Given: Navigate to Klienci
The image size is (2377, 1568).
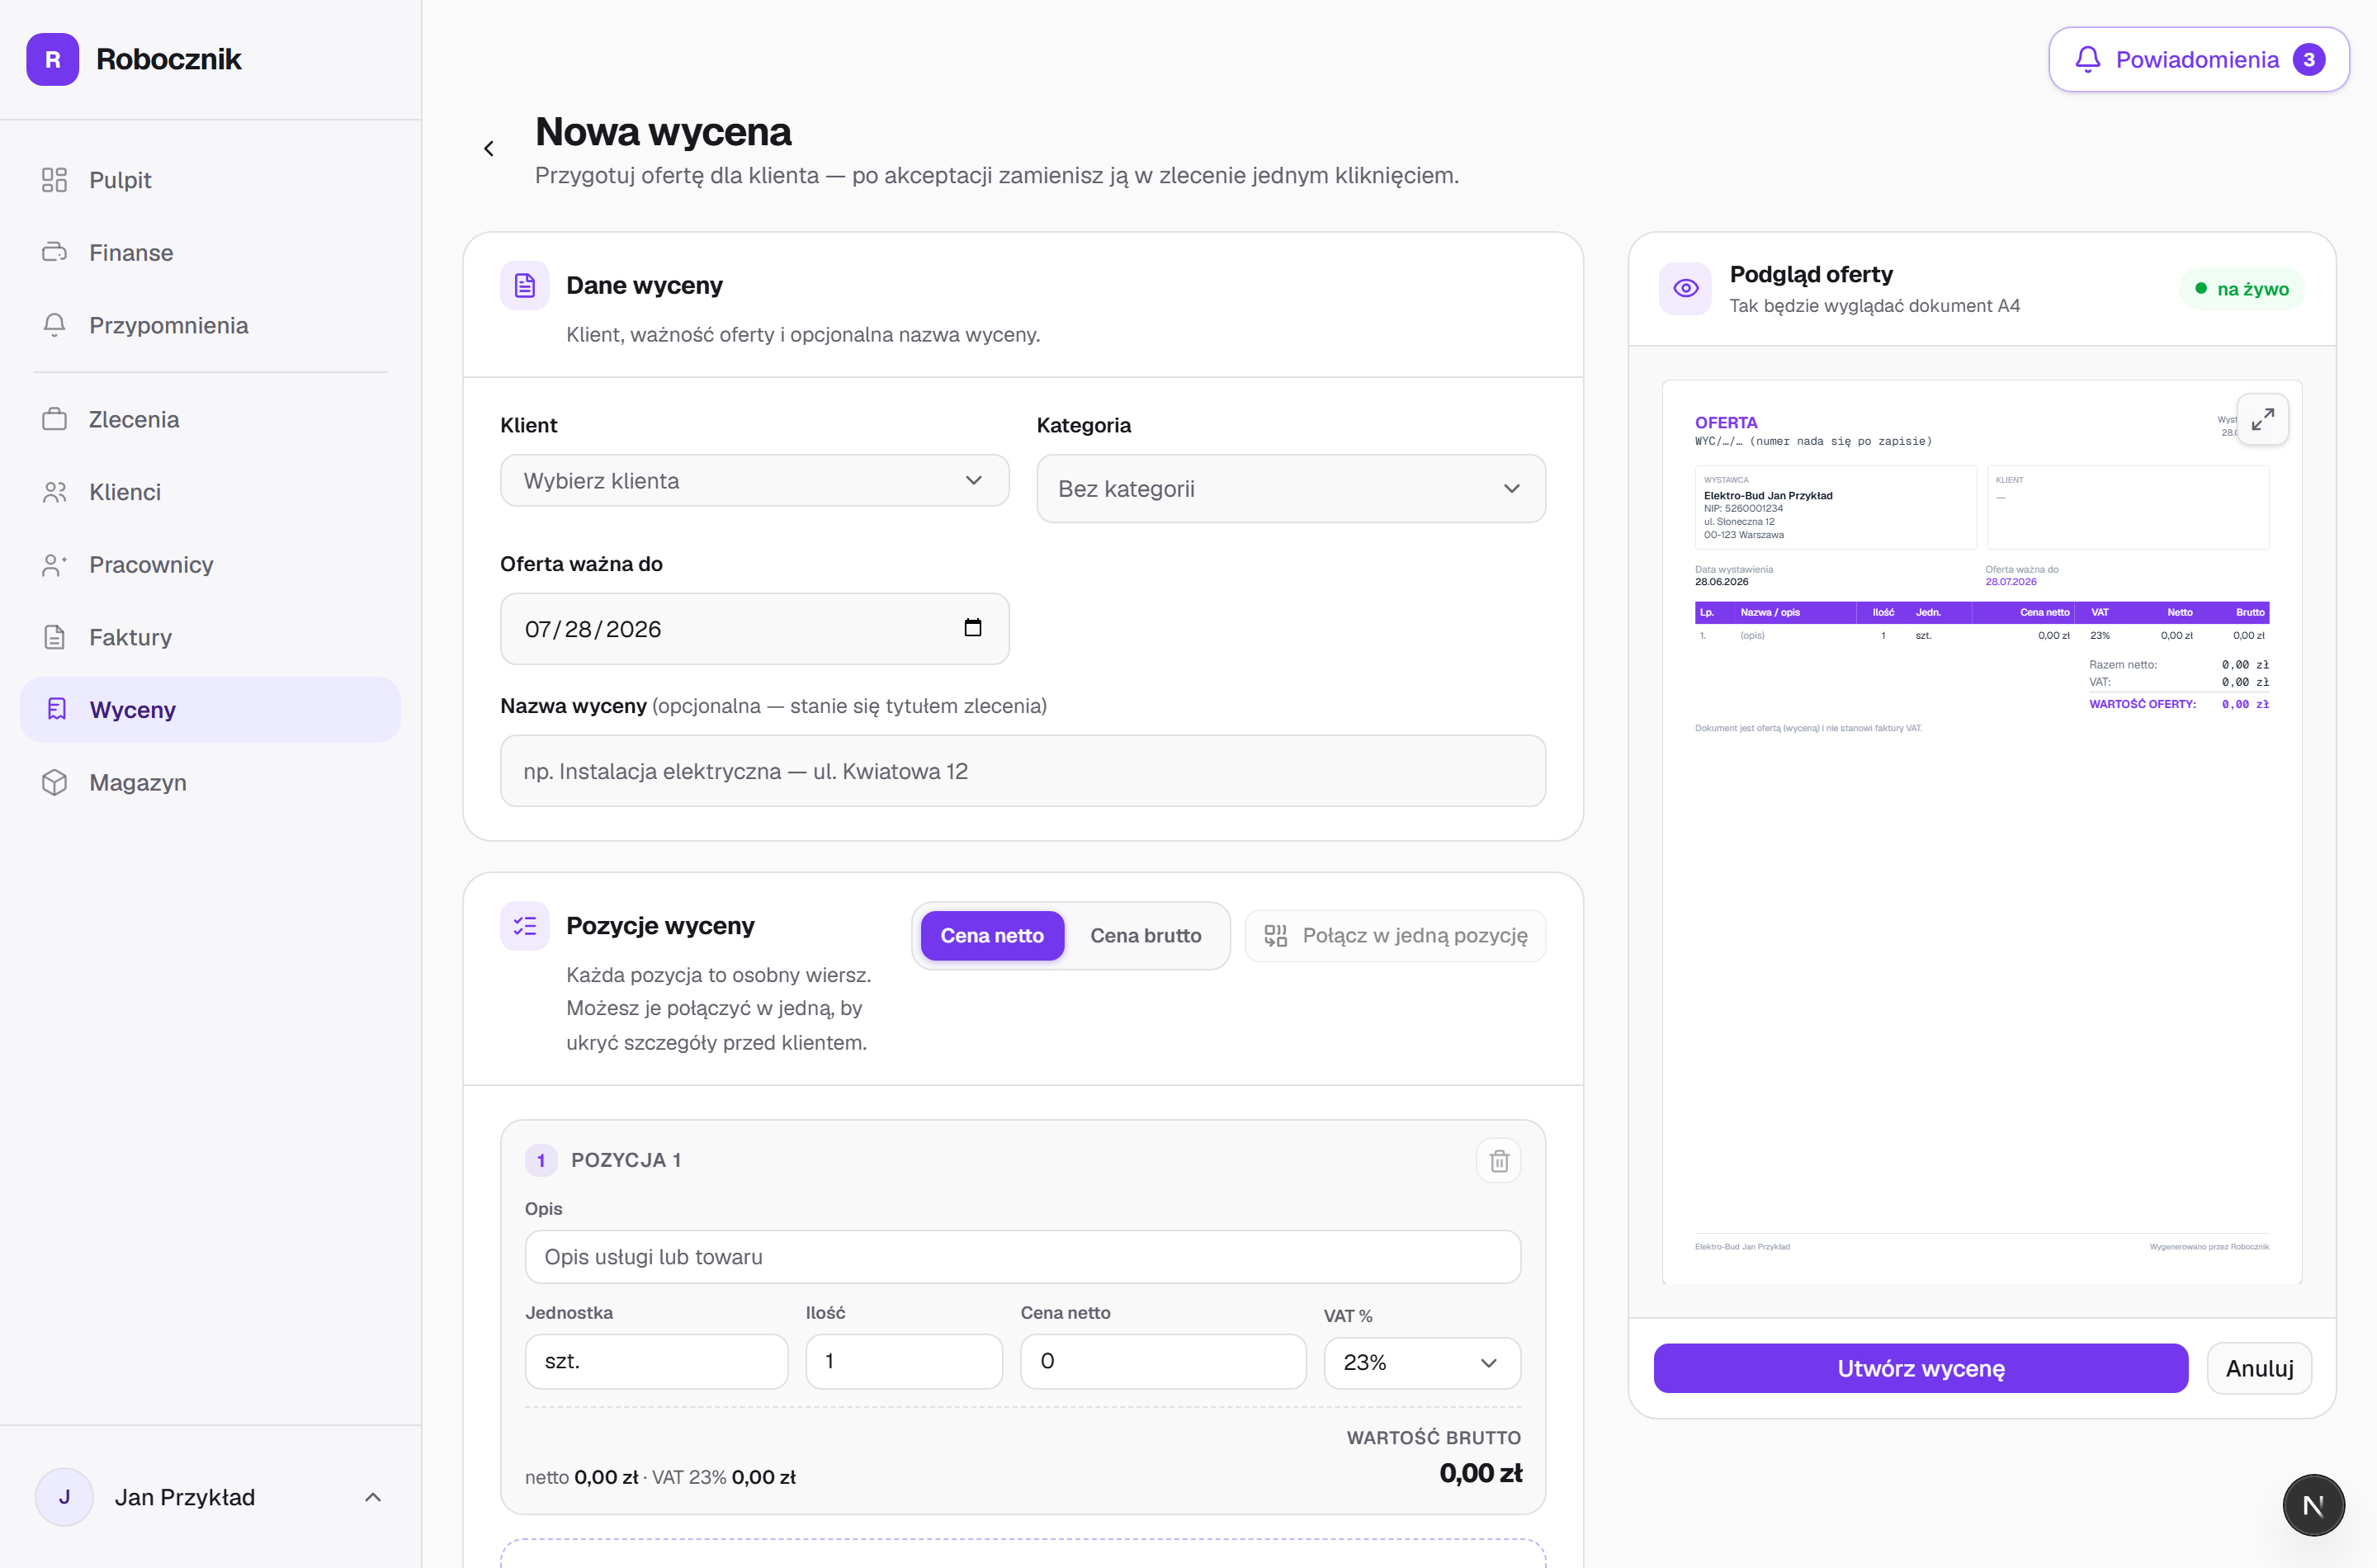Looking at the screenshot, I should 210,492.
